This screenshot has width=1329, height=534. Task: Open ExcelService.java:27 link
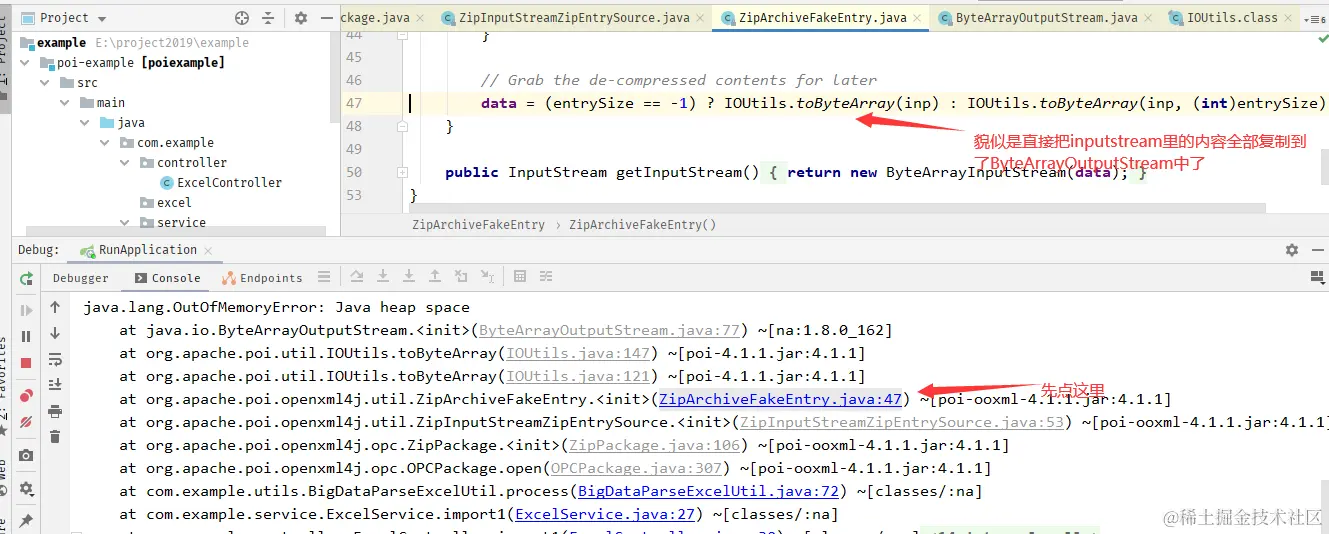[x=605, y=514]
